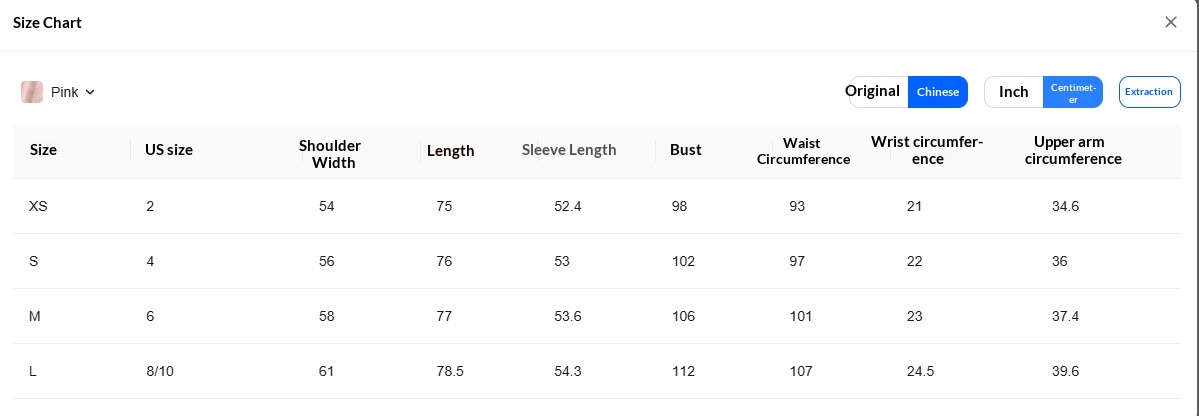Select the Centimeter unit option
Screen dimensions: 1199x416
(1073, 93)
